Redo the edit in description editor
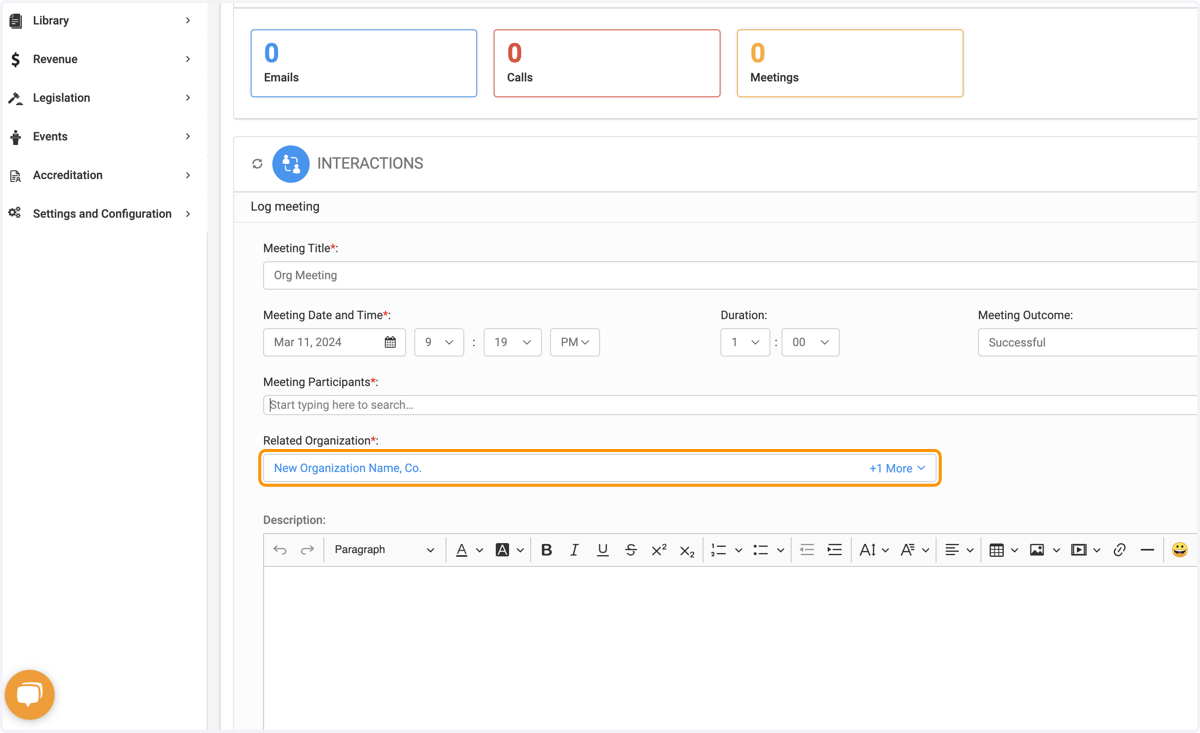The image size is (1200, 733). [307, 550]
